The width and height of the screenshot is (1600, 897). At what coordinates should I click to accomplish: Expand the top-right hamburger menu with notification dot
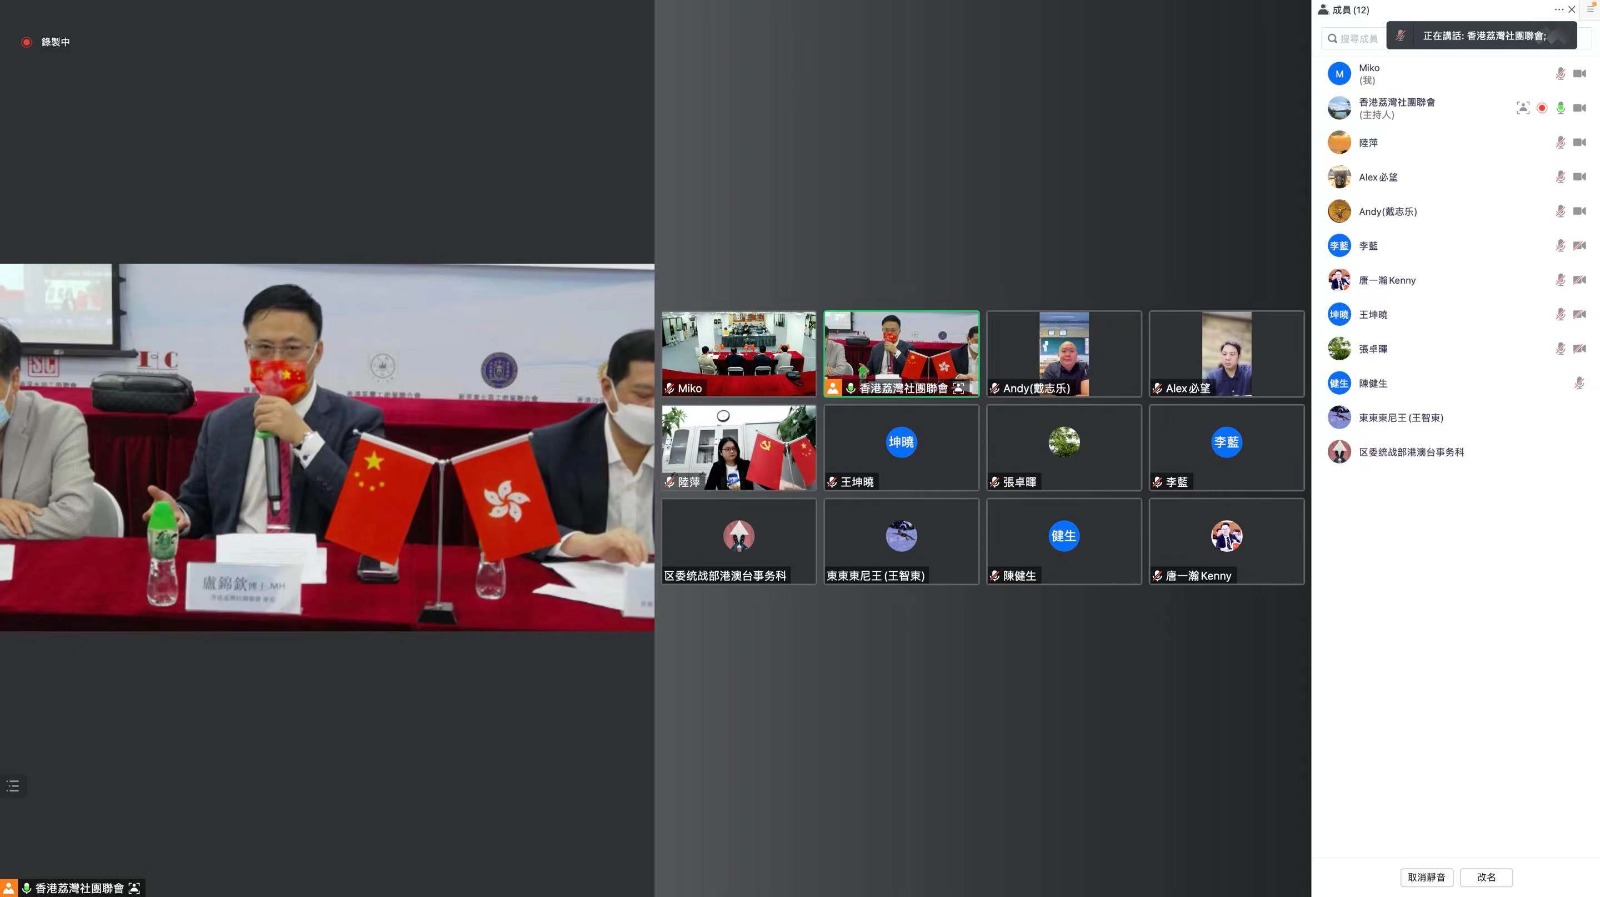pyautogui.click(x=1590, y=8)
